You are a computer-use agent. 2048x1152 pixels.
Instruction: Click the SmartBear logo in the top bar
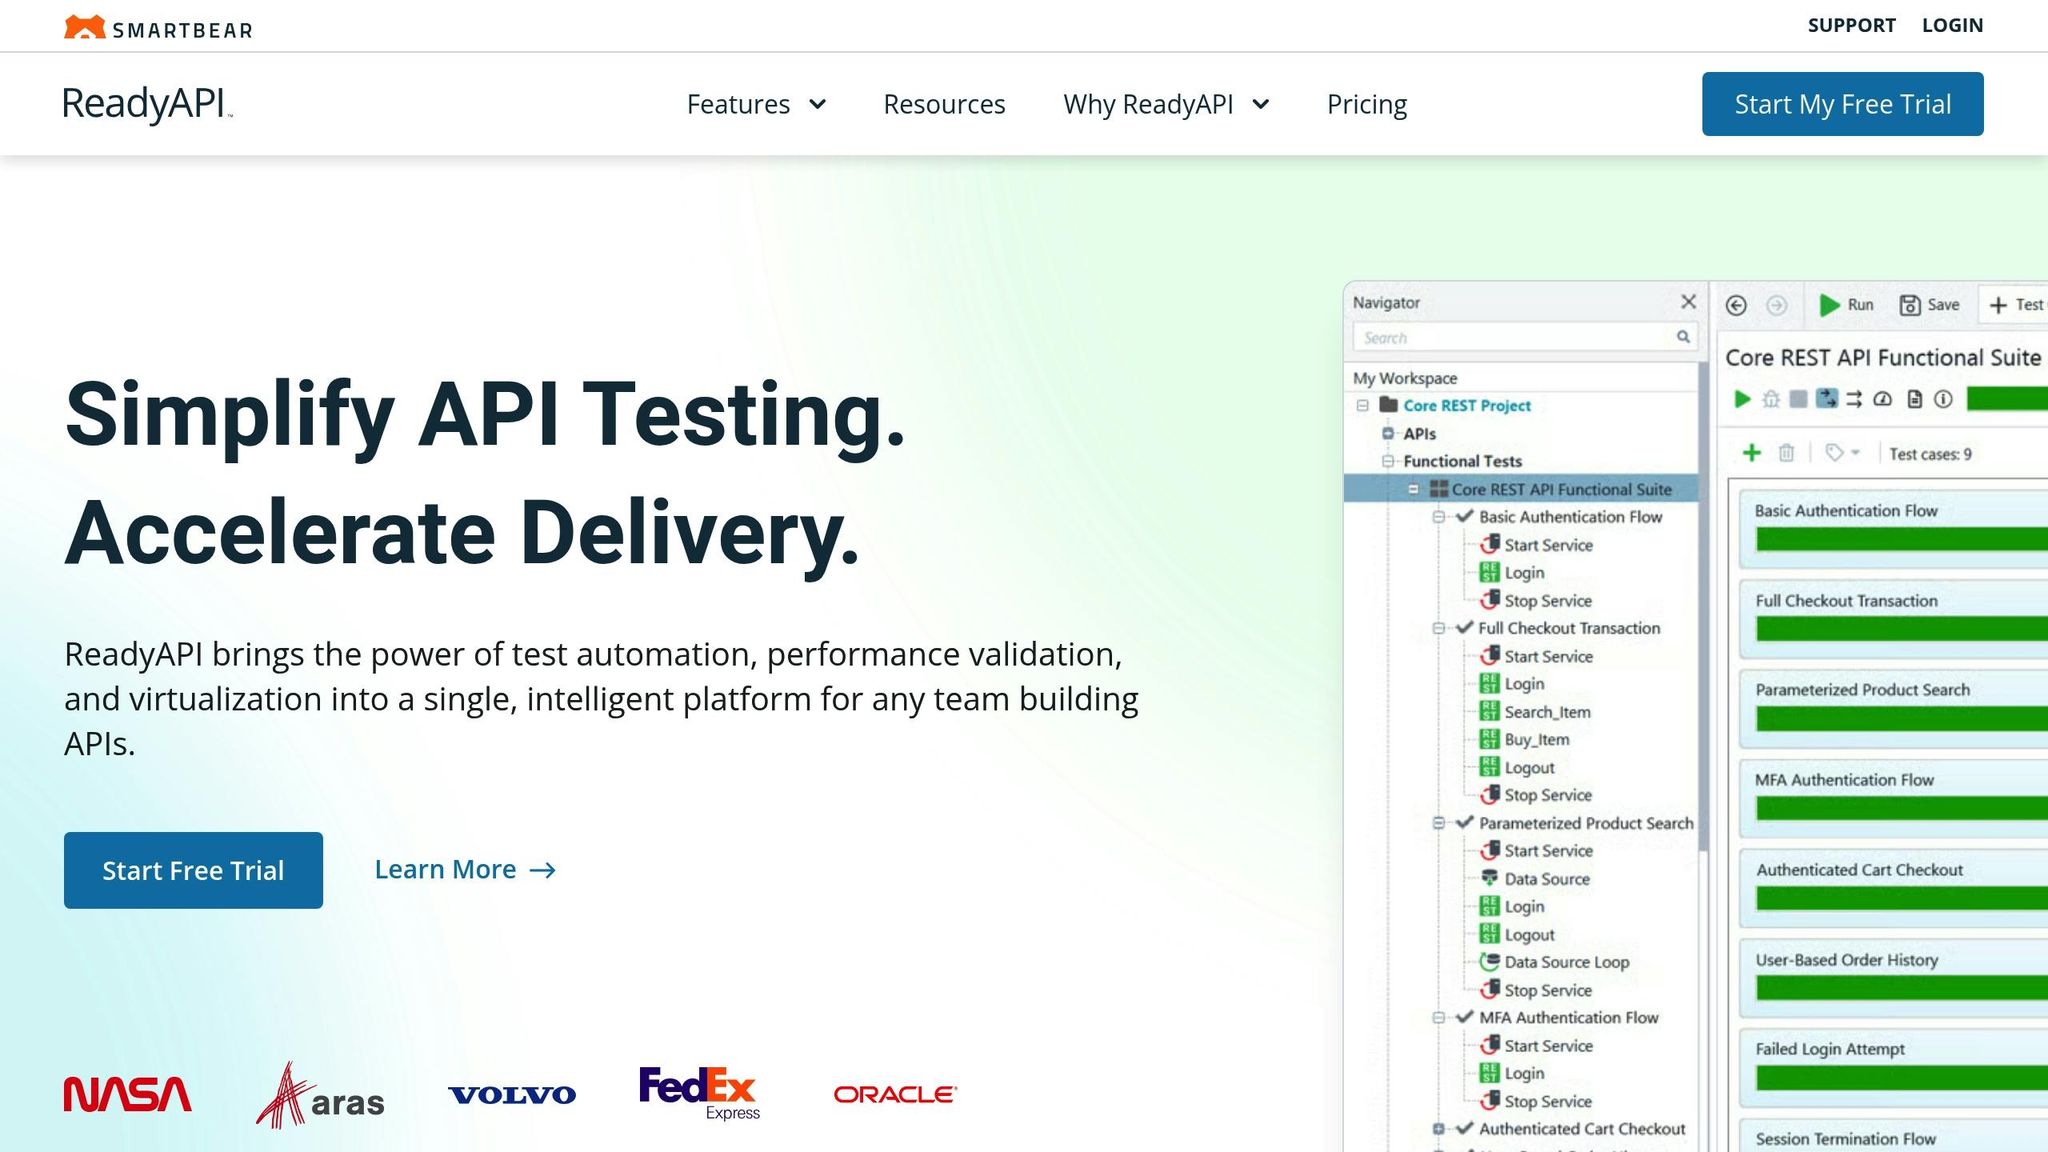(x=158, y=27)
